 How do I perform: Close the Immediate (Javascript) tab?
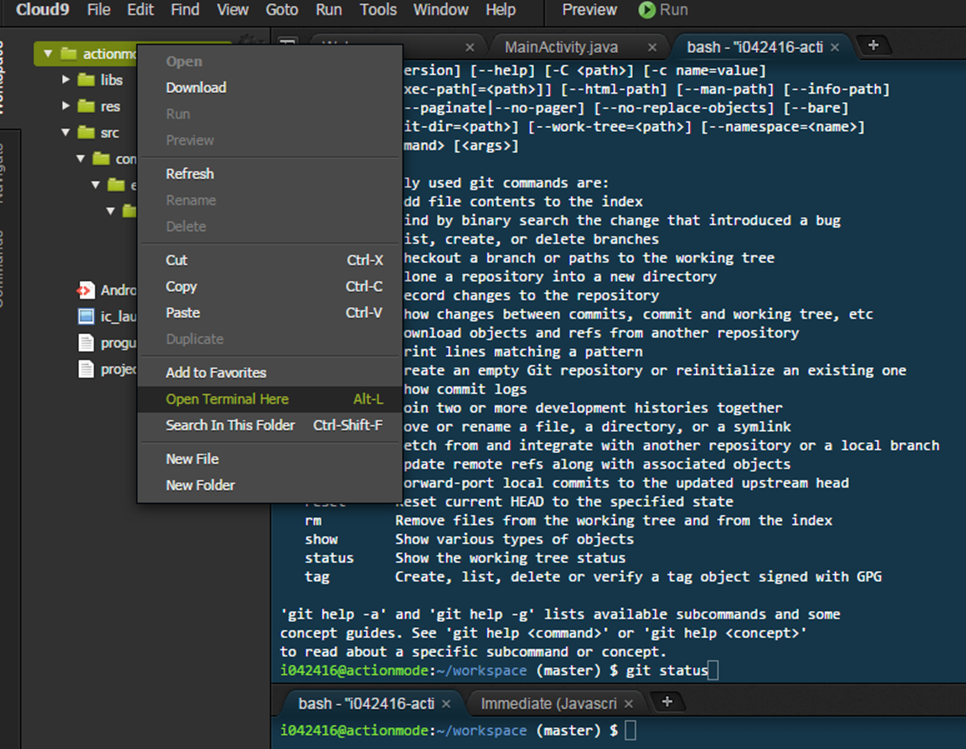628,703
